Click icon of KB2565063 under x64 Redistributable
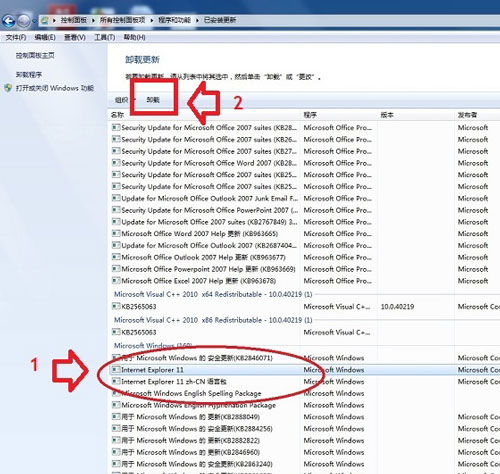The height and width of the screenshot is (474, 500). pos(116,306)
